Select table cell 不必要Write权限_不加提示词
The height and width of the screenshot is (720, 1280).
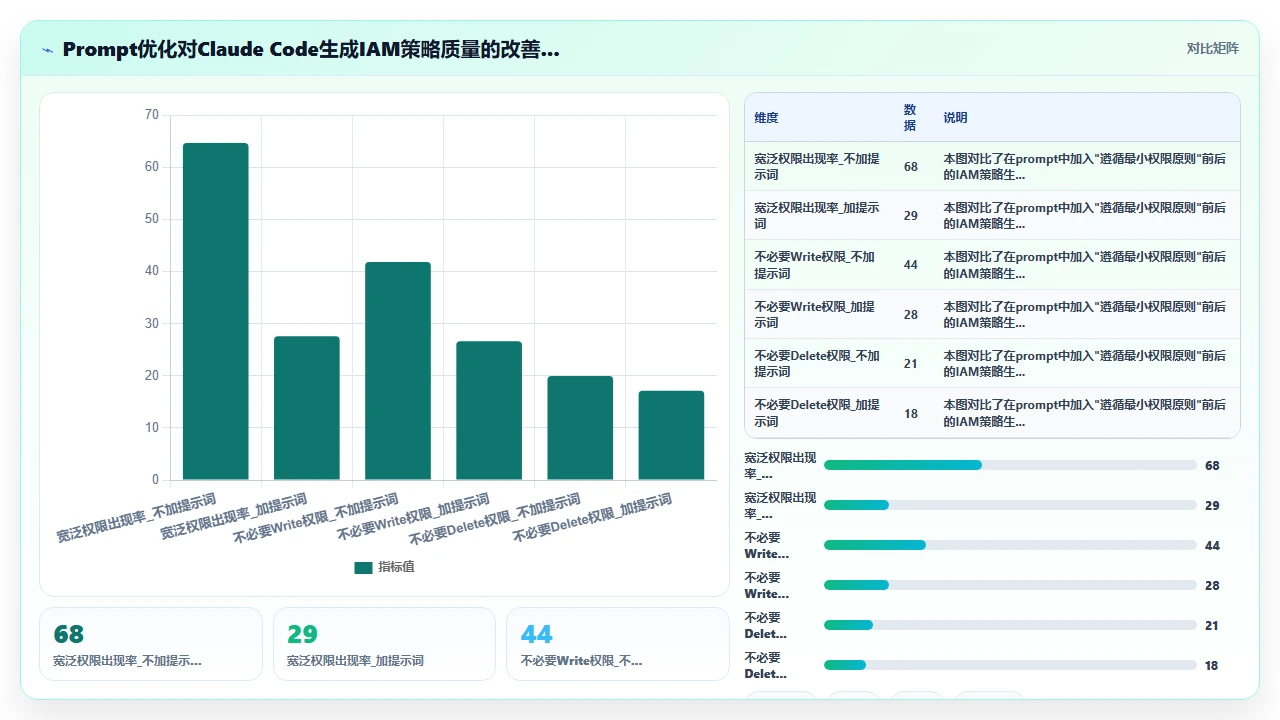pyautogui.click(x=818, y=265)
